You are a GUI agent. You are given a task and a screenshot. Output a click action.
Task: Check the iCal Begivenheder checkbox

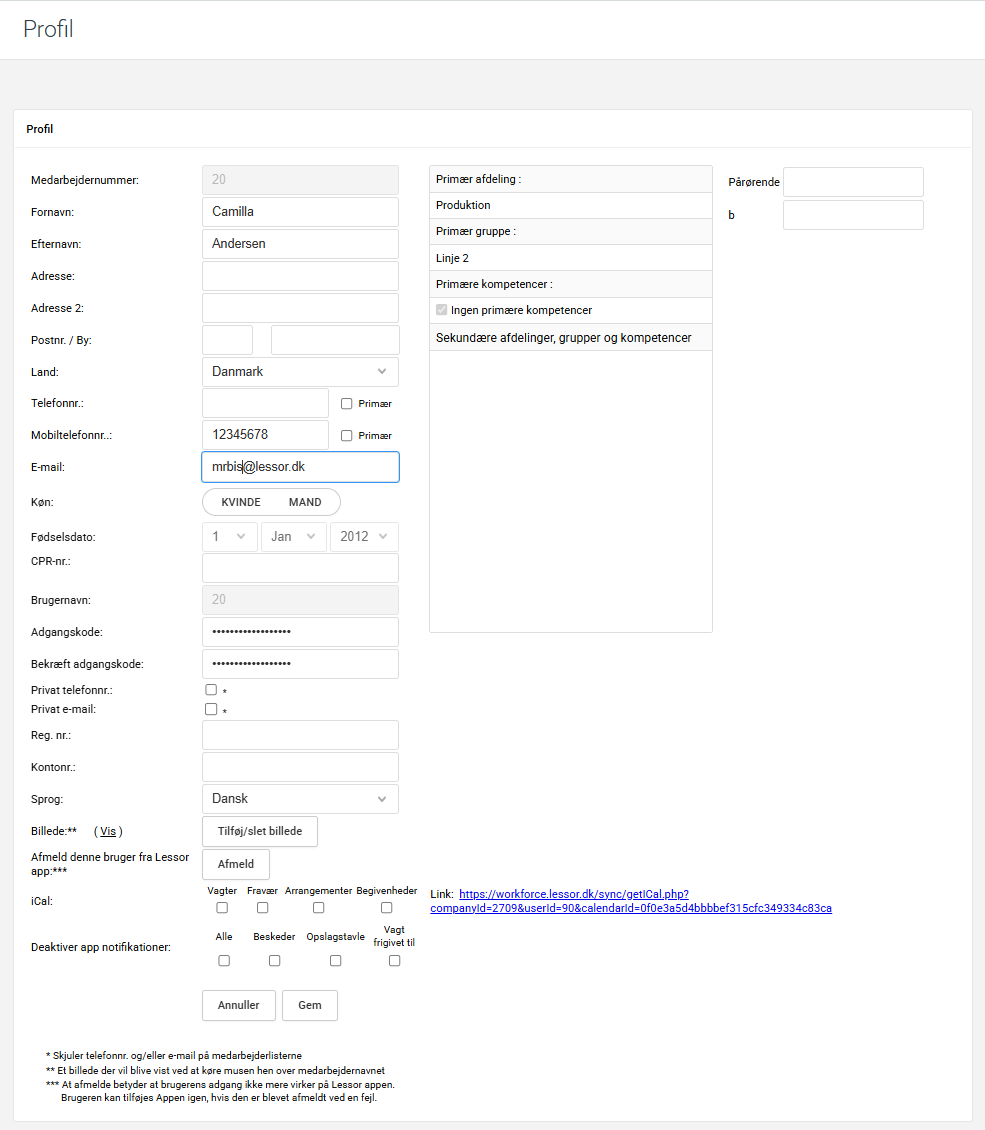point(387,908)
